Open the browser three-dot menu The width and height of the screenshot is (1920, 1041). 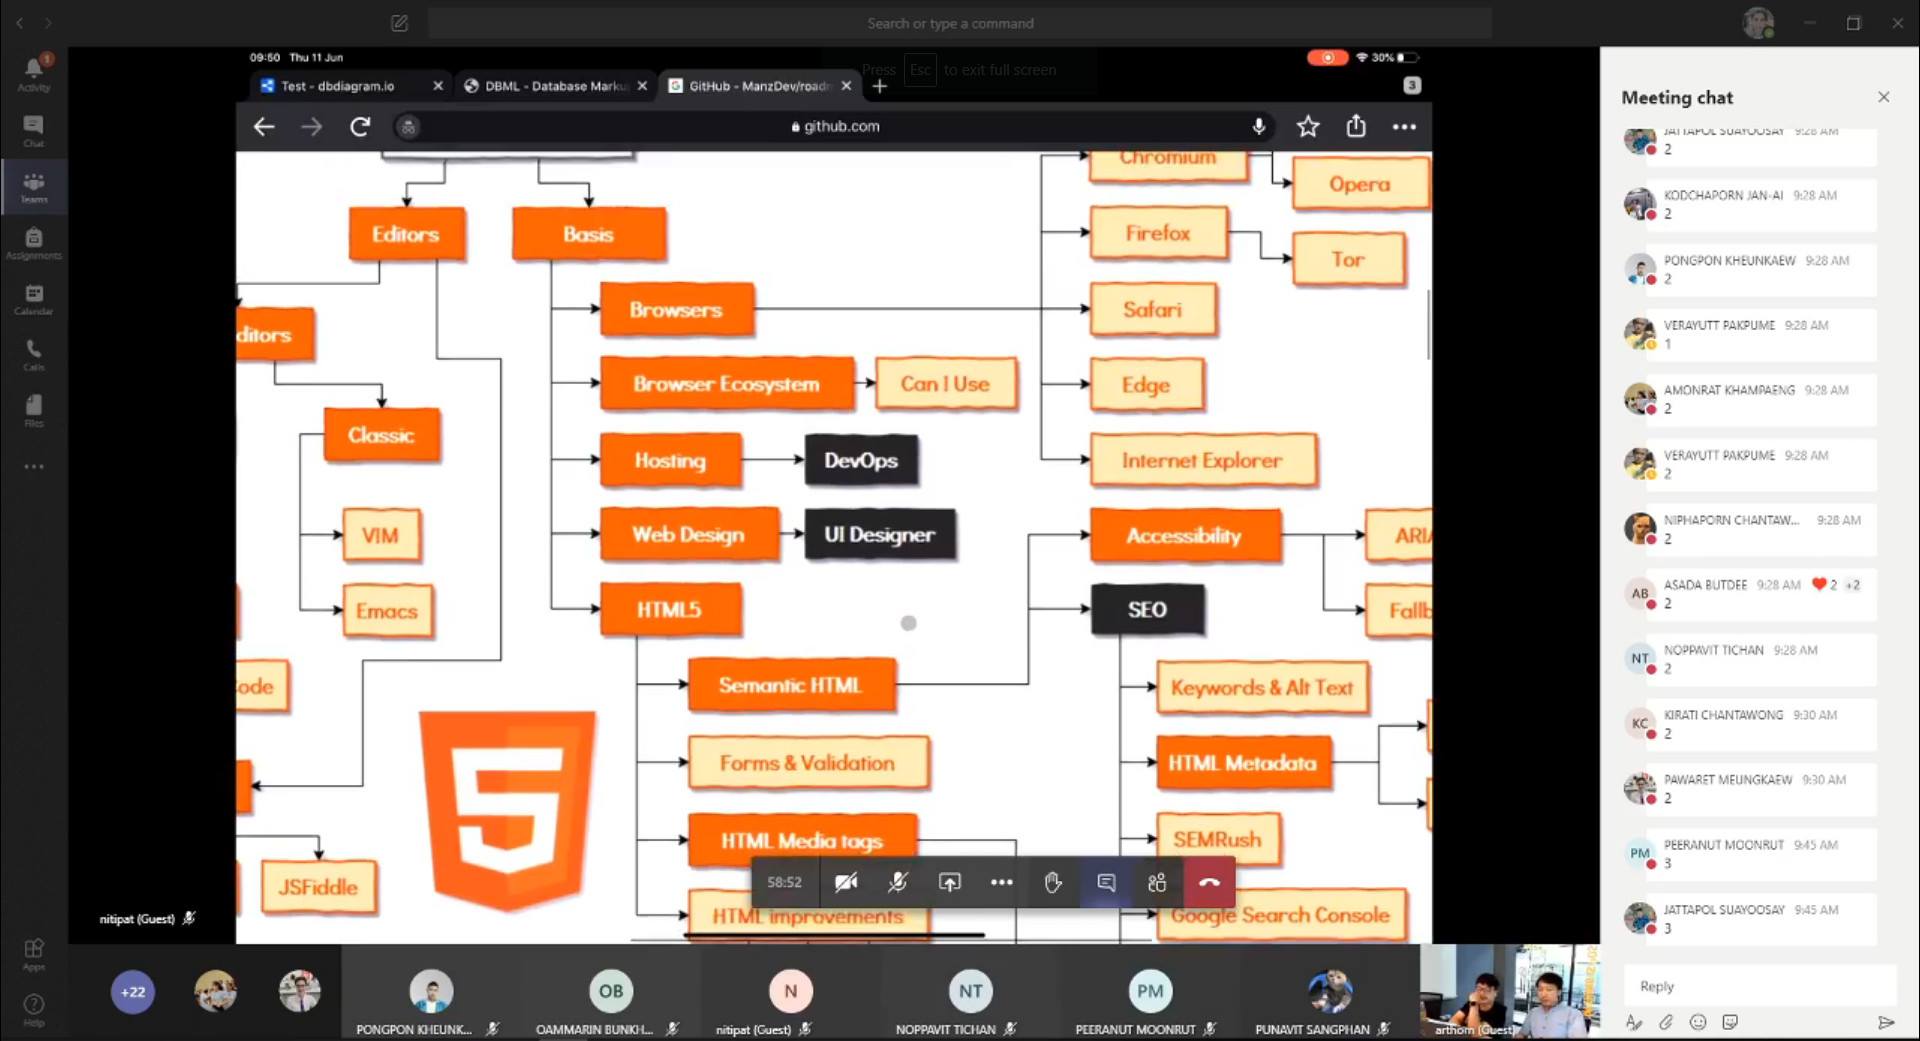(x=1404, y=126)
